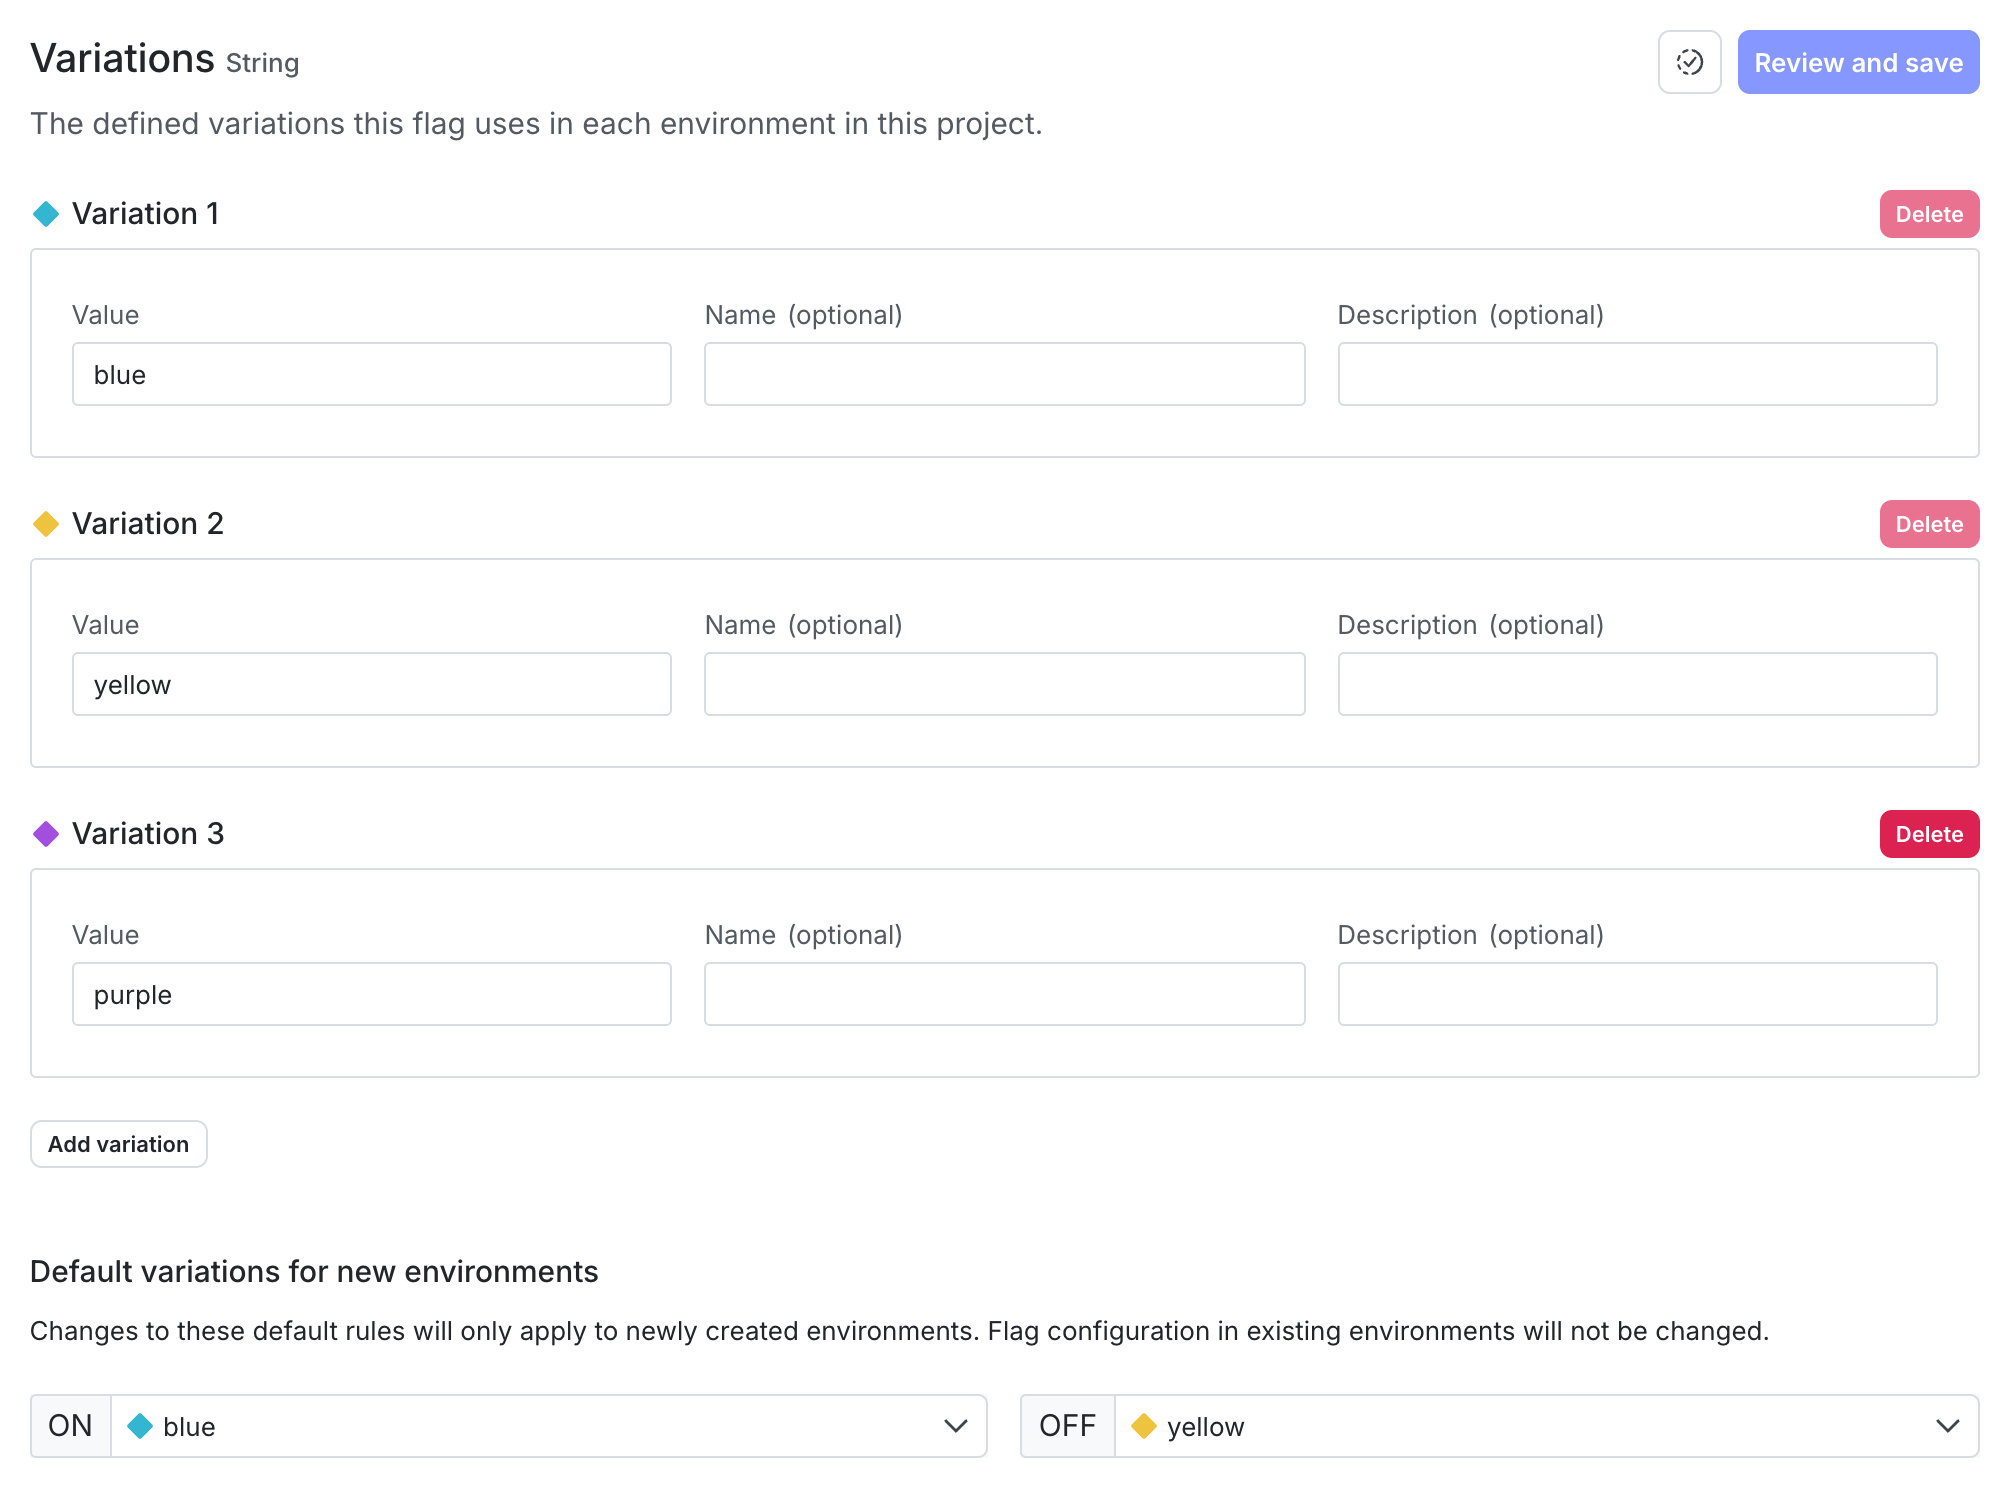This screenshot has height=1488, width=2010.
Task: Focus the Value field containing yellow
Action: click(x=372, y=685)
